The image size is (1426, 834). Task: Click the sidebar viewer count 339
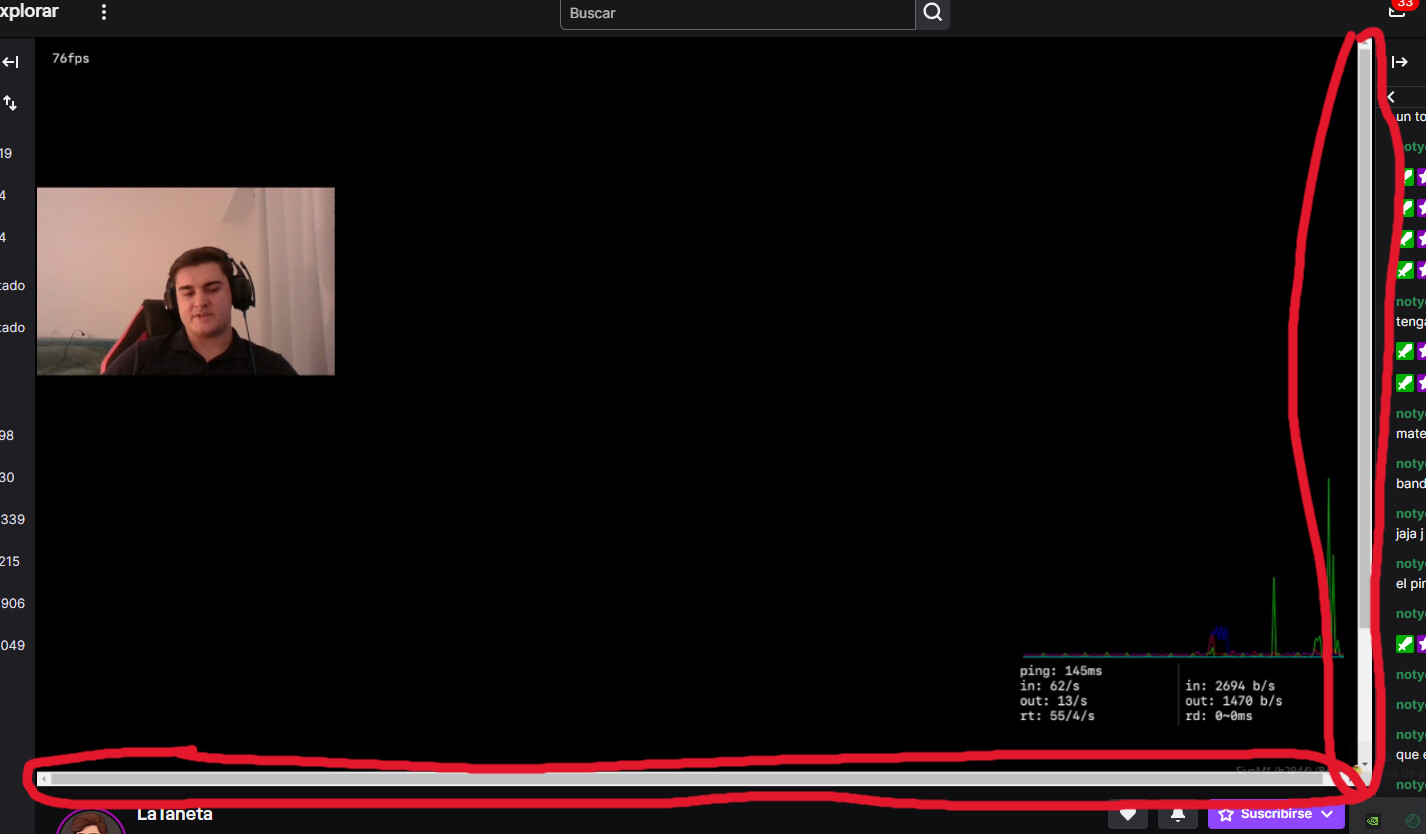(13, 520)
